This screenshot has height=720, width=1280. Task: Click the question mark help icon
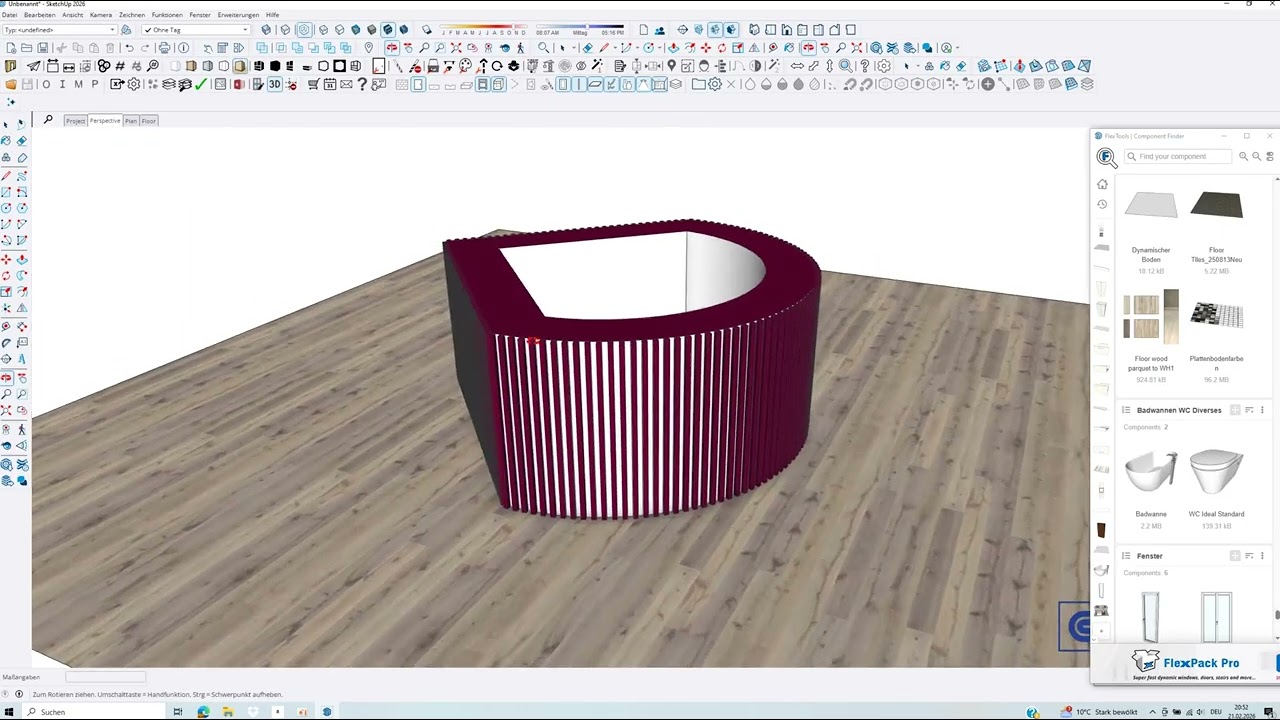362,85
